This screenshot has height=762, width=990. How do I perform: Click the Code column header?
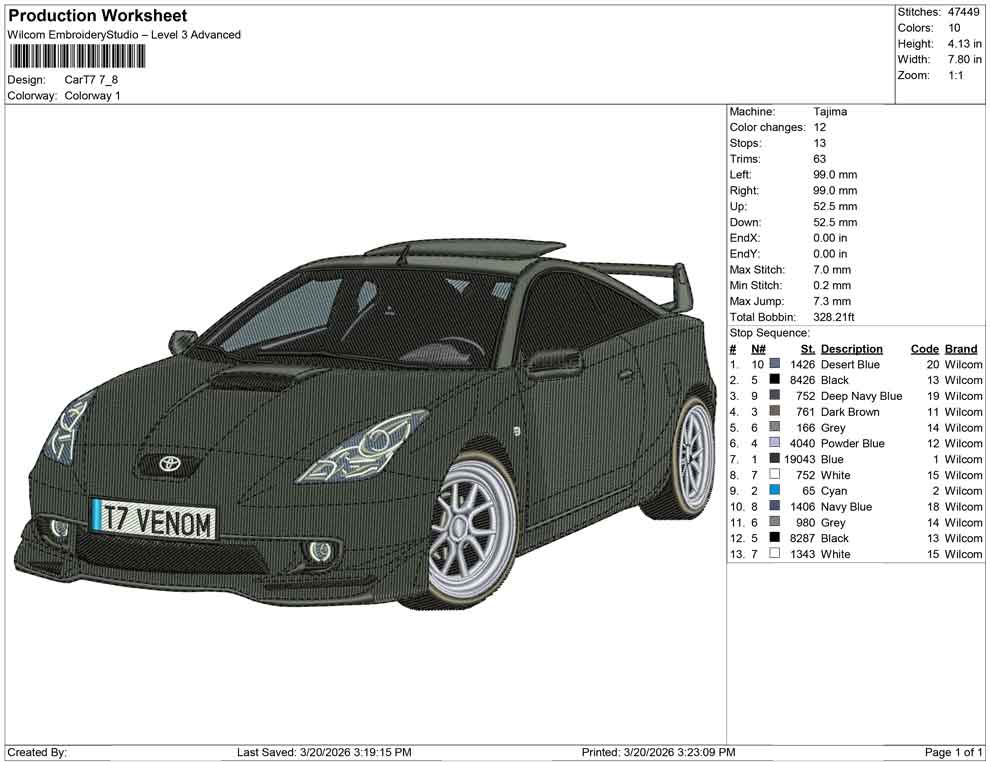click(924, 349)
